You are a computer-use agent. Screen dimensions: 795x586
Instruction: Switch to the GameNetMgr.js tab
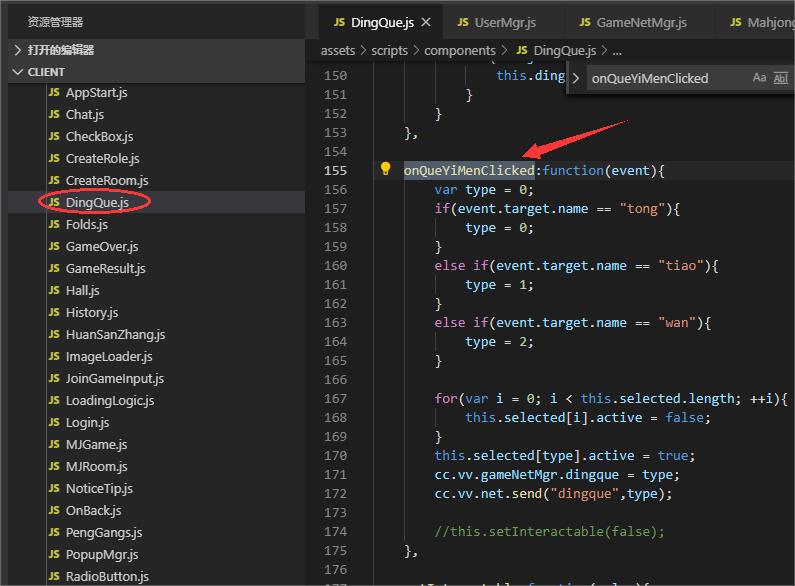[633, 22]
